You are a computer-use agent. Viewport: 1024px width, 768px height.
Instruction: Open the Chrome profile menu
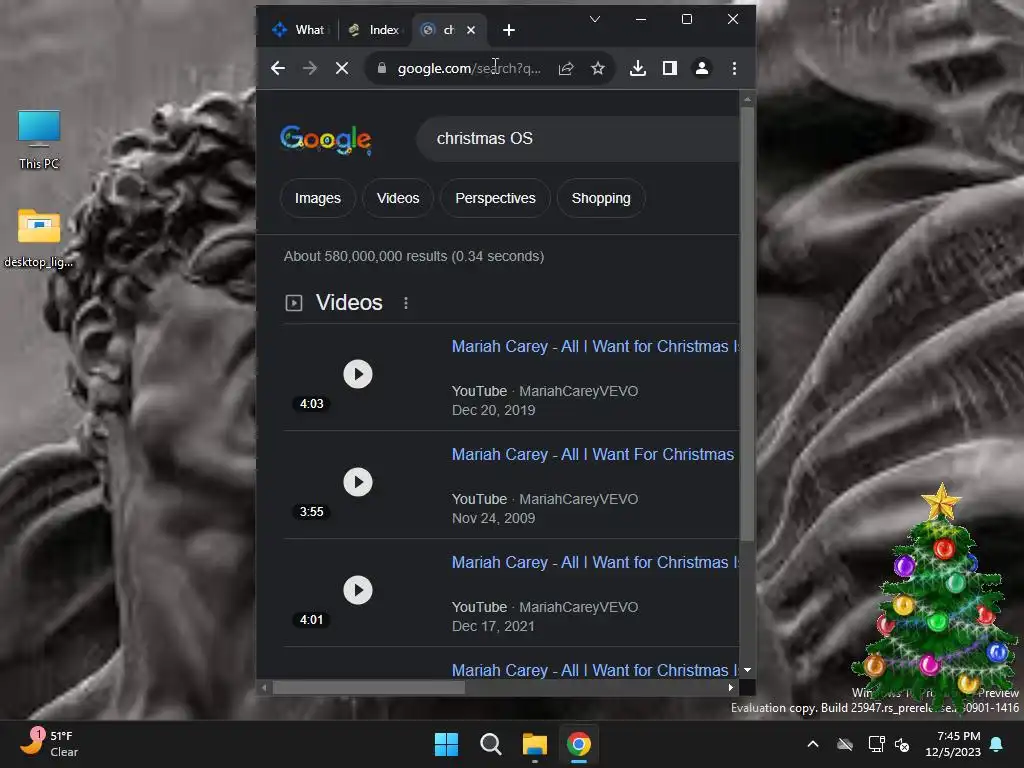pos(702,68)
